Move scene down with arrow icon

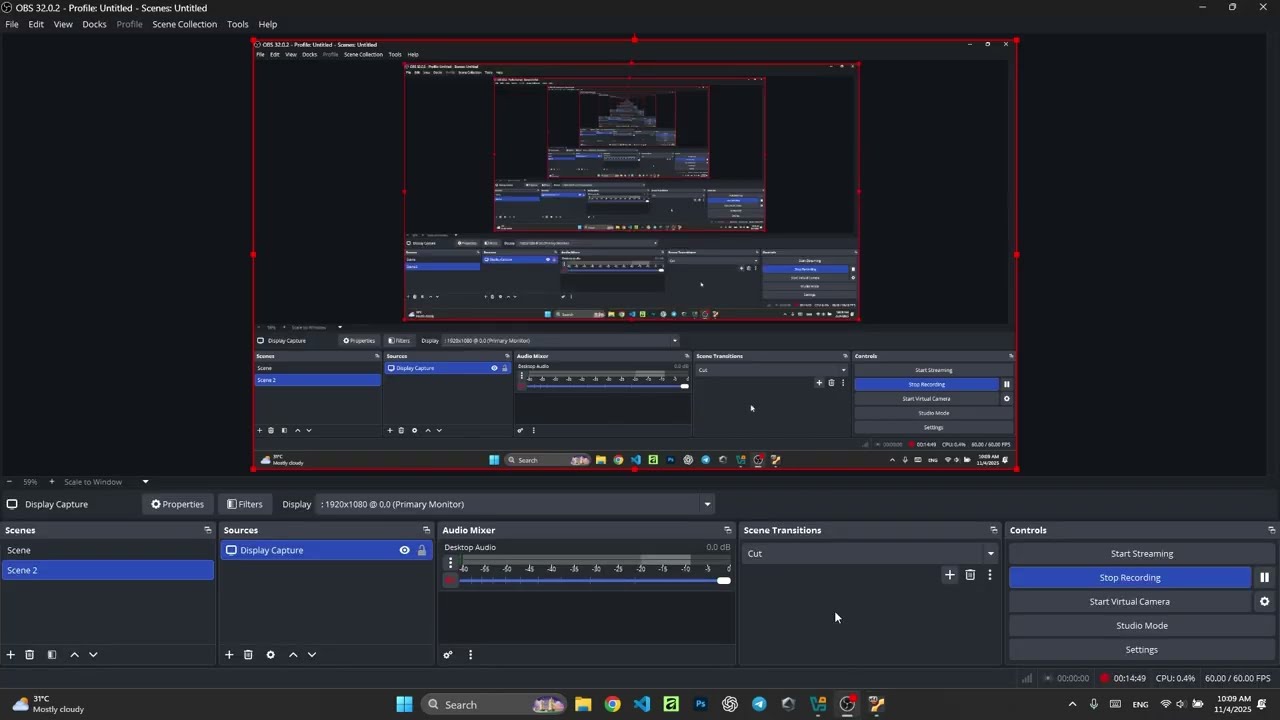coord(93,655)
